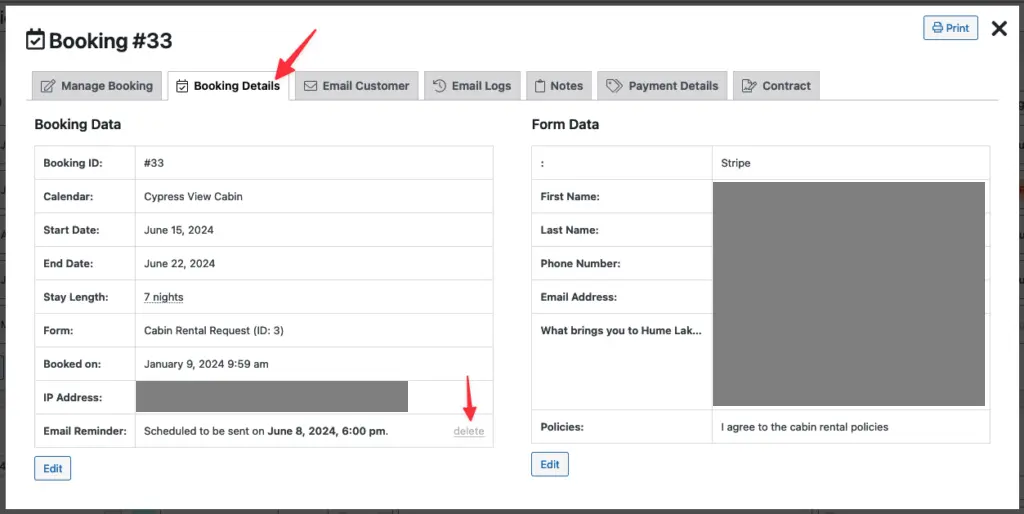This screenshot has height=514, width=1024.
Task: Click the Contract signature icon
Action: coord(749,86)
